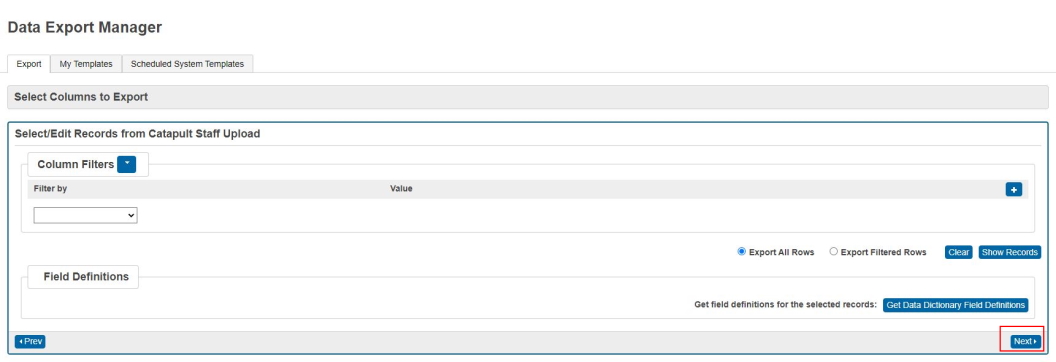
Task: Expand the Select Columns to Export section
Action: [x=527, y=97]
